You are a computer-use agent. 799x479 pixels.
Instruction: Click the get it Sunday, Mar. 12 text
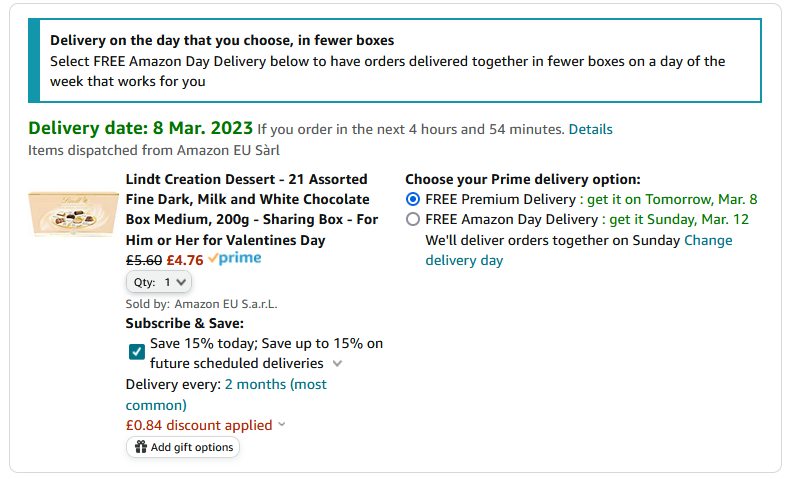click(x=679, y=220)
